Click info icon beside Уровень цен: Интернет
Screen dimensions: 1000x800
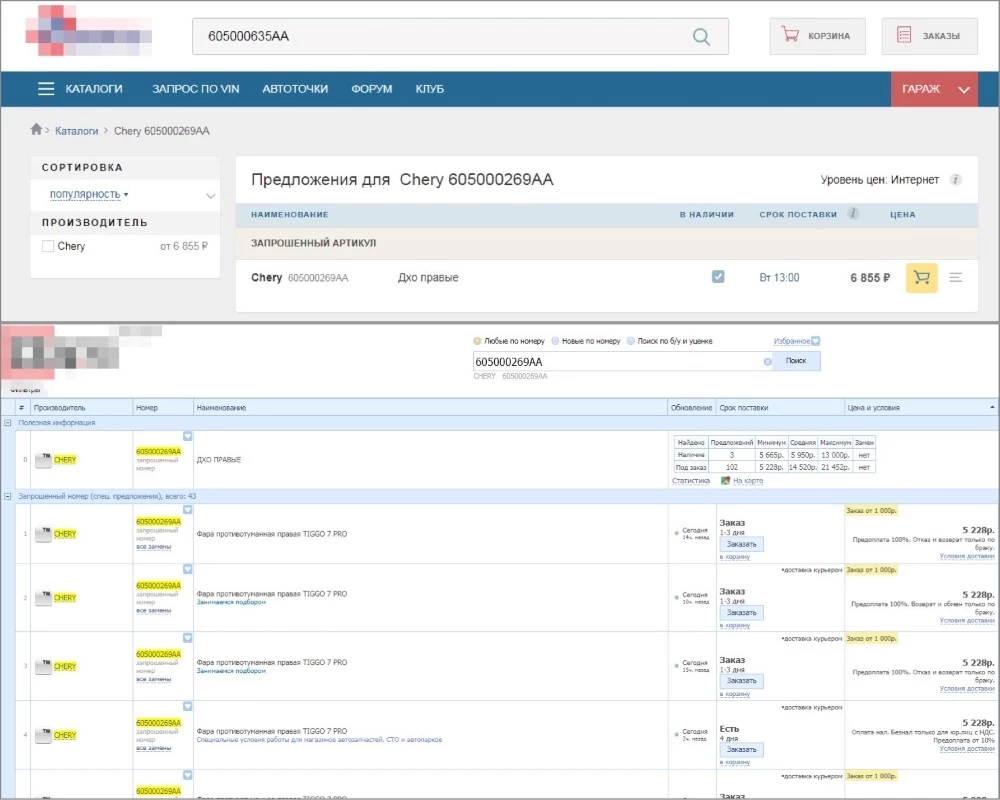tap(955, 180)
